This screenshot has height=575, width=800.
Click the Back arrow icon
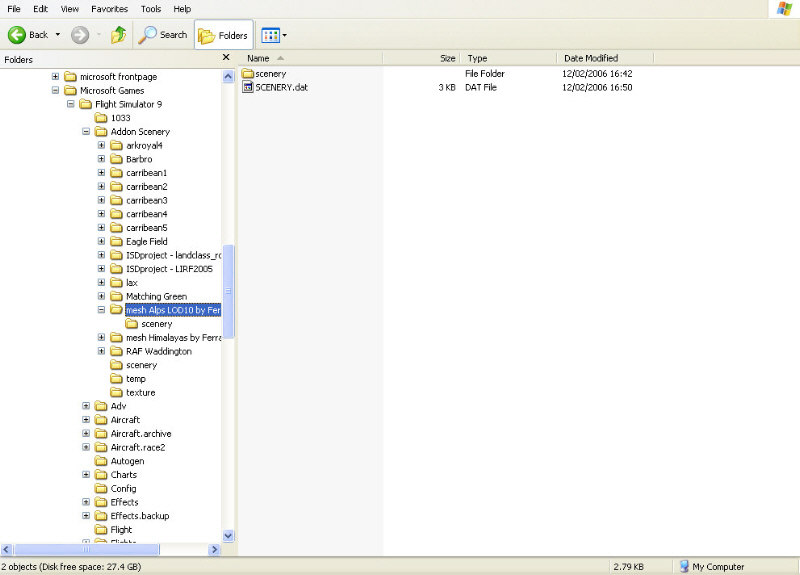pos(17,34)
